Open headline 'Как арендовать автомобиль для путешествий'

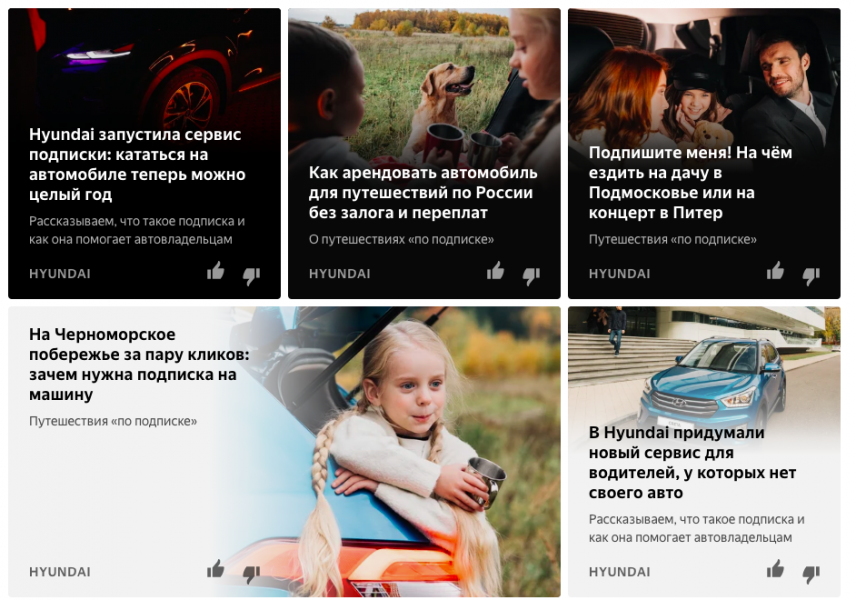423,192
